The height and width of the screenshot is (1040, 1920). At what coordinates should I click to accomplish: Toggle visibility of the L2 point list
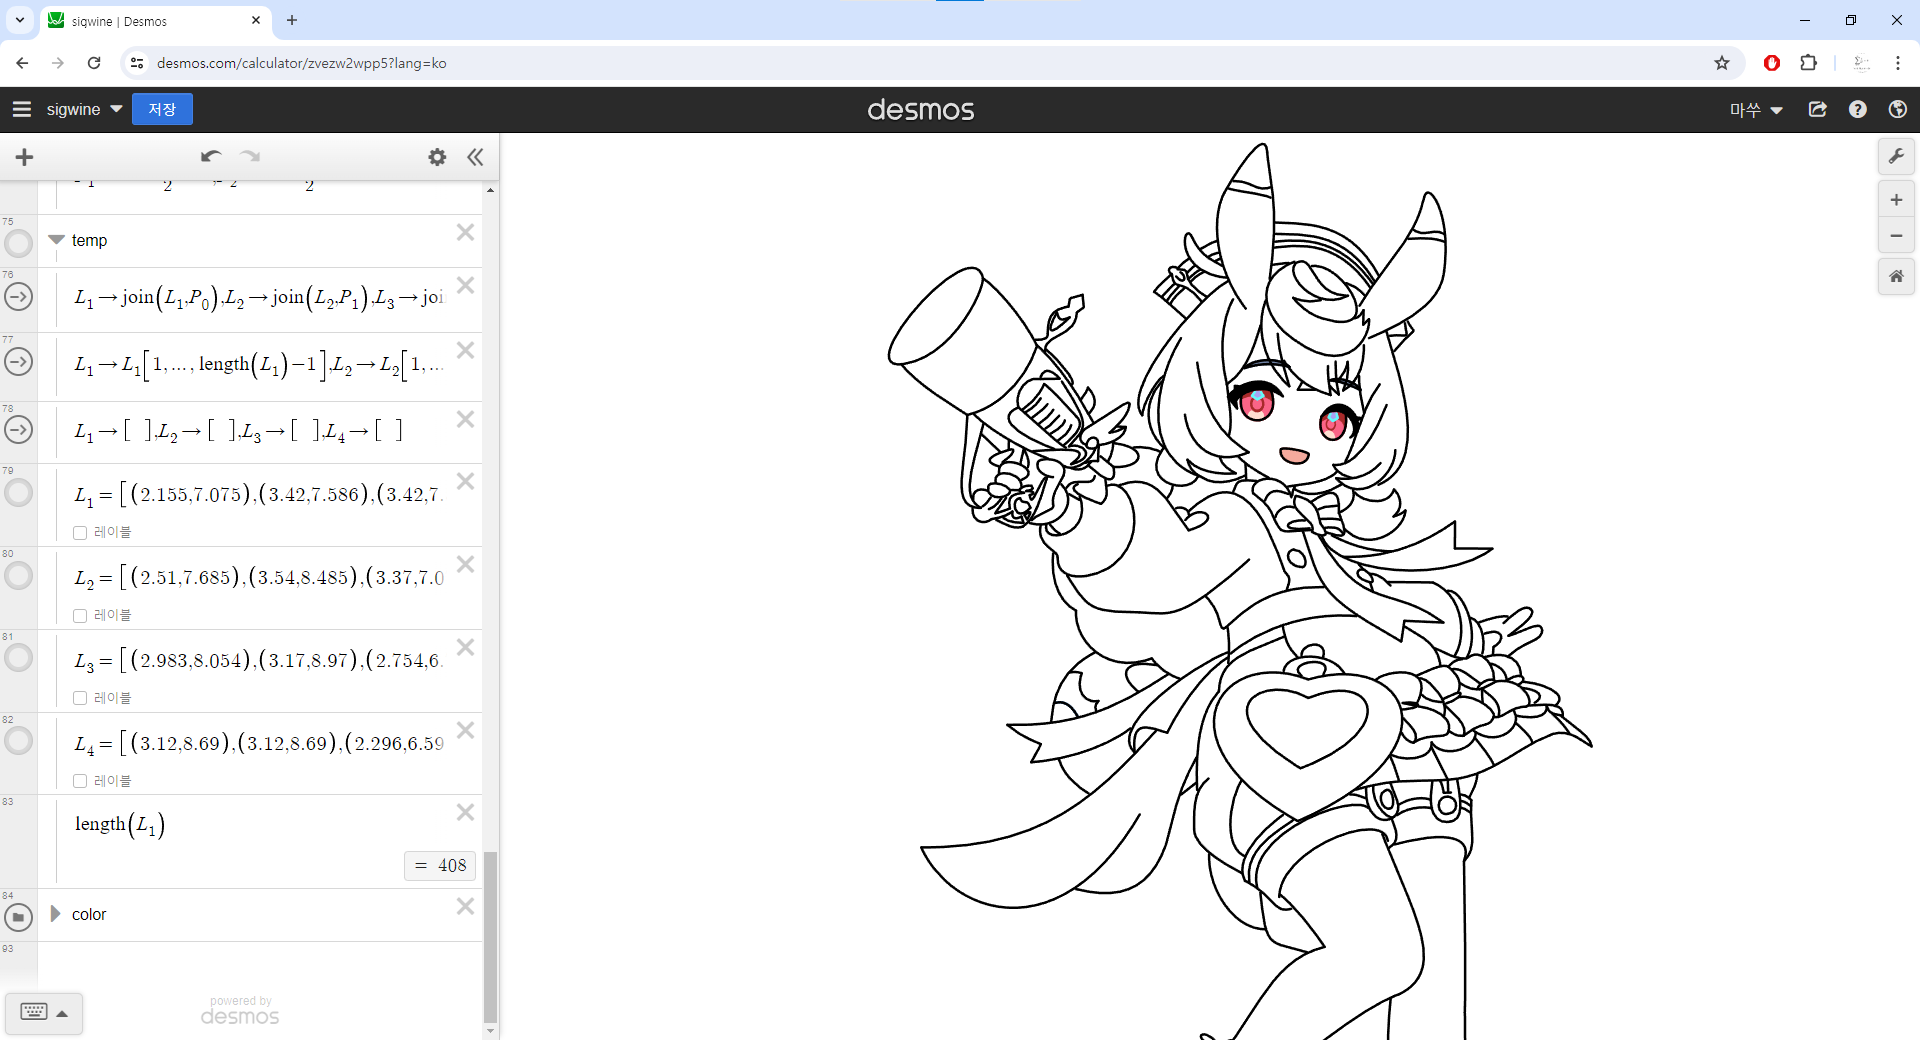tap(19, 576)
